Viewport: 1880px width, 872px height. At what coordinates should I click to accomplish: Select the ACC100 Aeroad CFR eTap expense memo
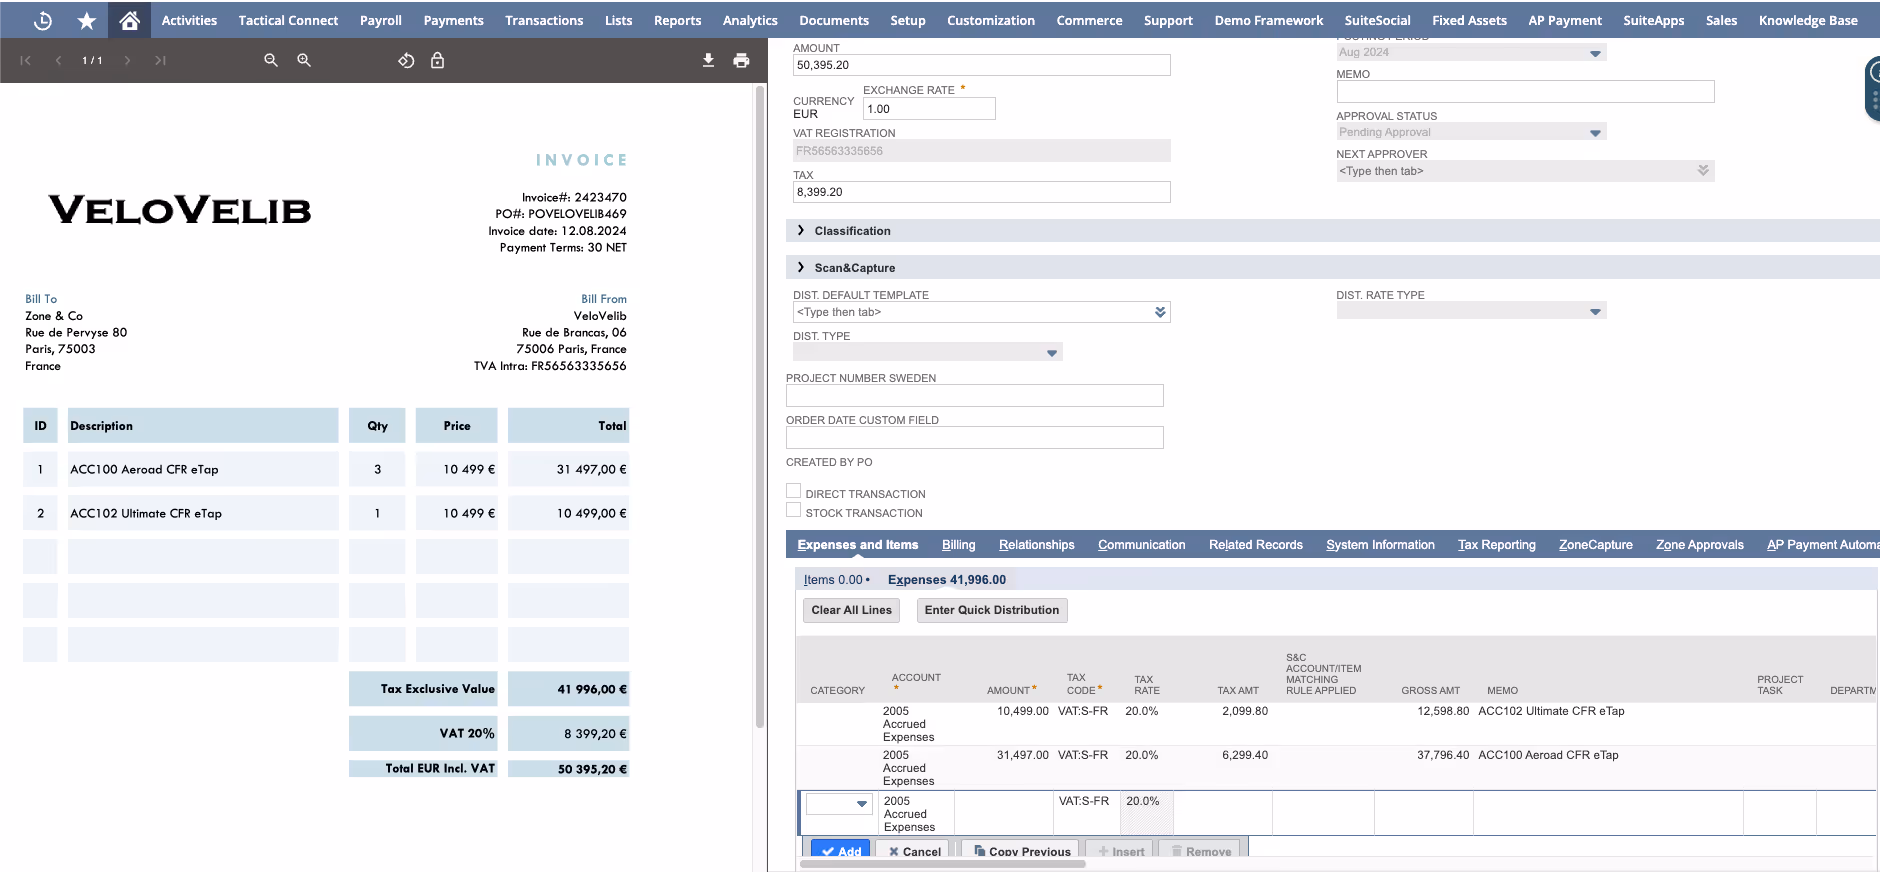coord(1548,755)
